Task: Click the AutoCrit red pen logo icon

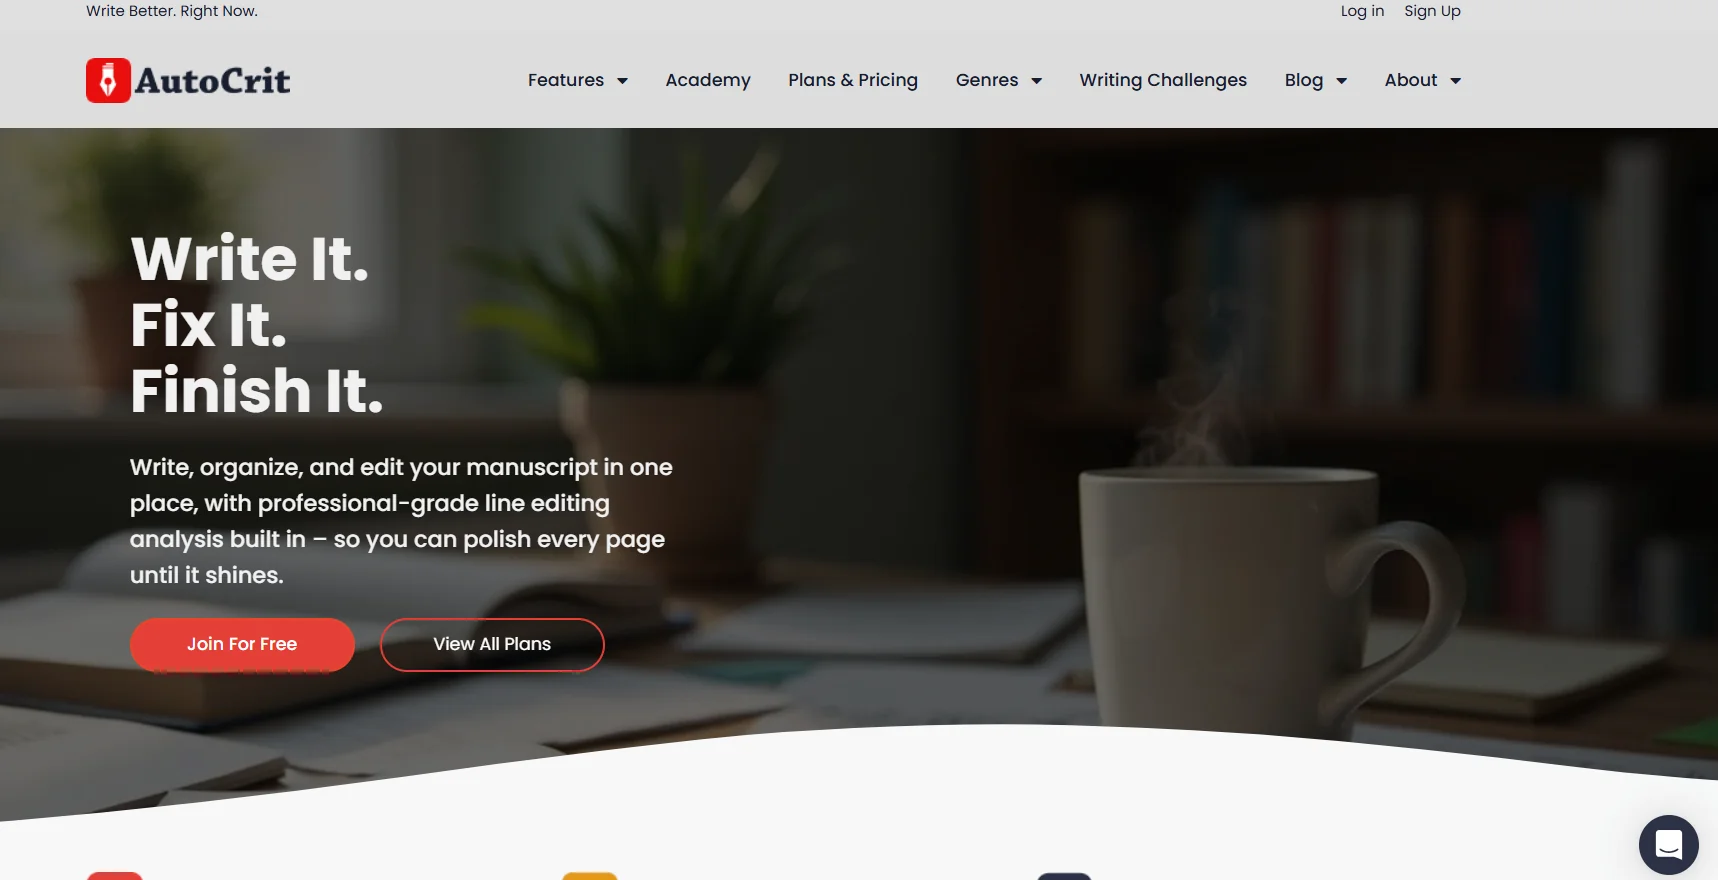Action: tap(108, 80)
